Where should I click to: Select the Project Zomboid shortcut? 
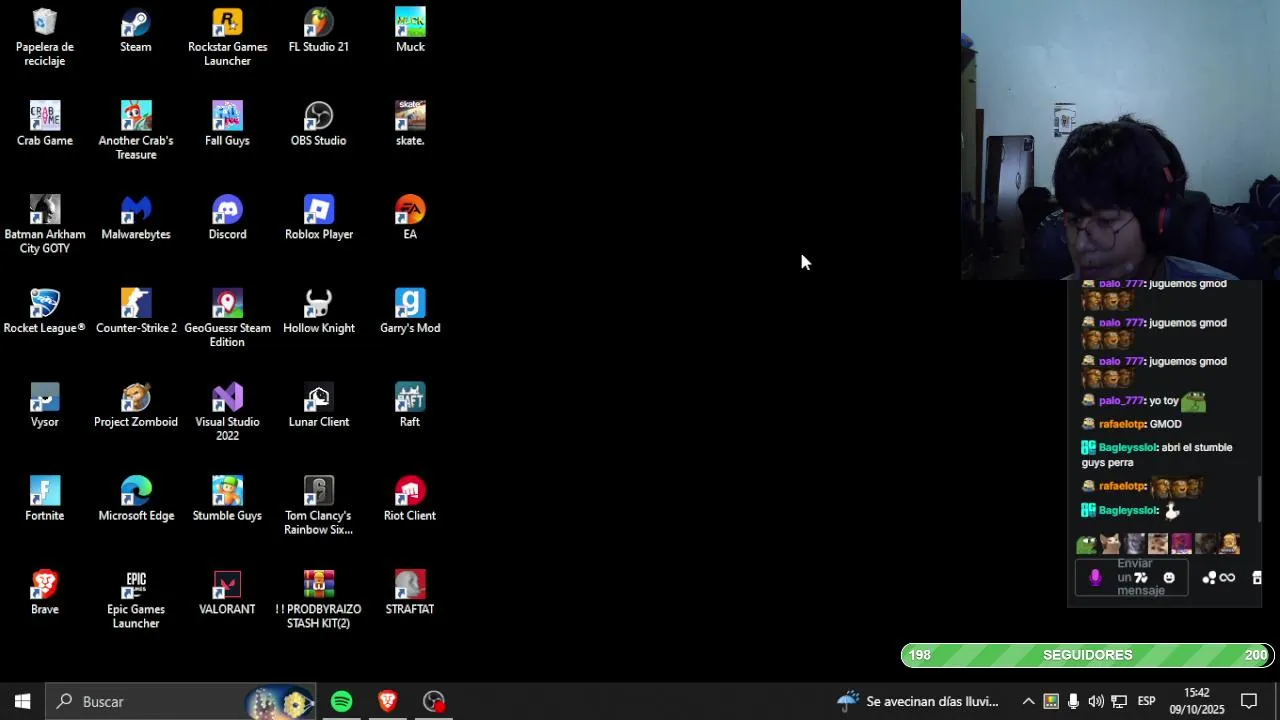tap(136, 406)
